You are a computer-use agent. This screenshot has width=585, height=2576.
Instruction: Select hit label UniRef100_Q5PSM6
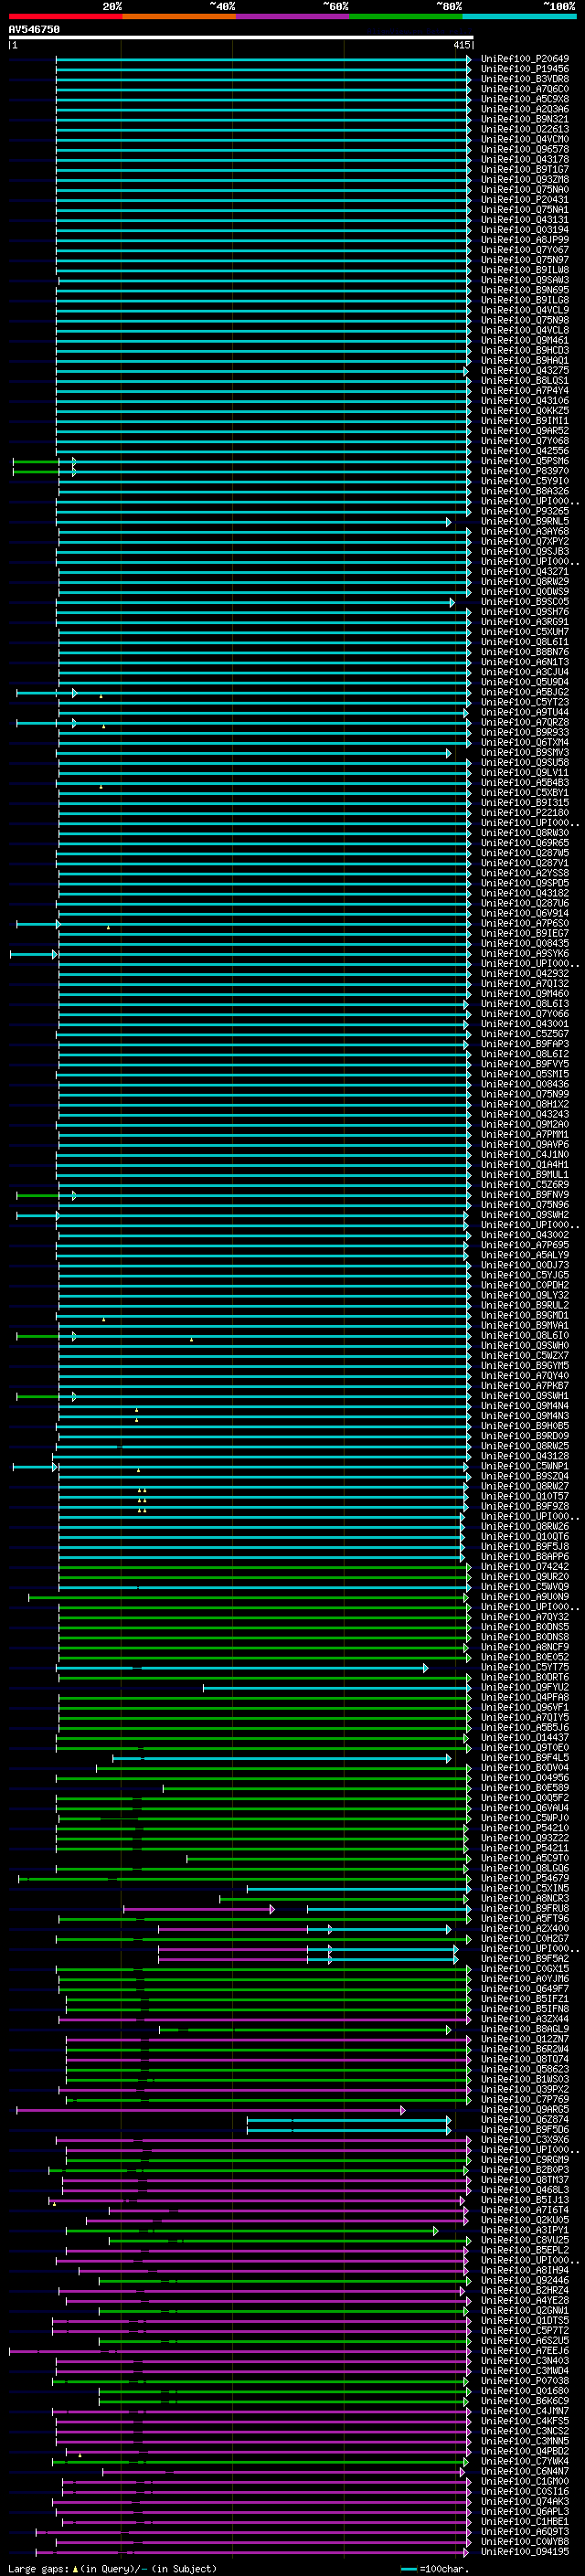click(x=525, y=461)
